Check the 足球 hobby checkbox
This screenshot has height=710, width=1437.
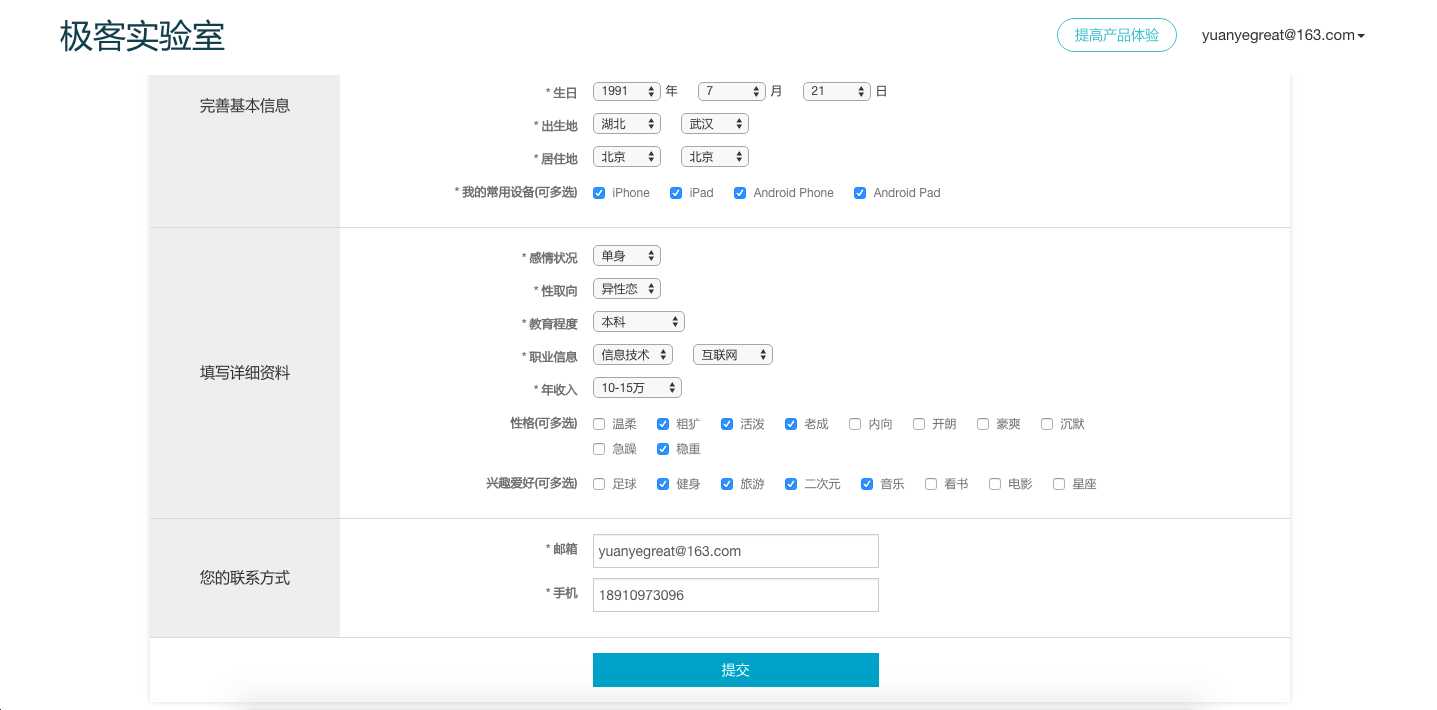pos(599,484)
